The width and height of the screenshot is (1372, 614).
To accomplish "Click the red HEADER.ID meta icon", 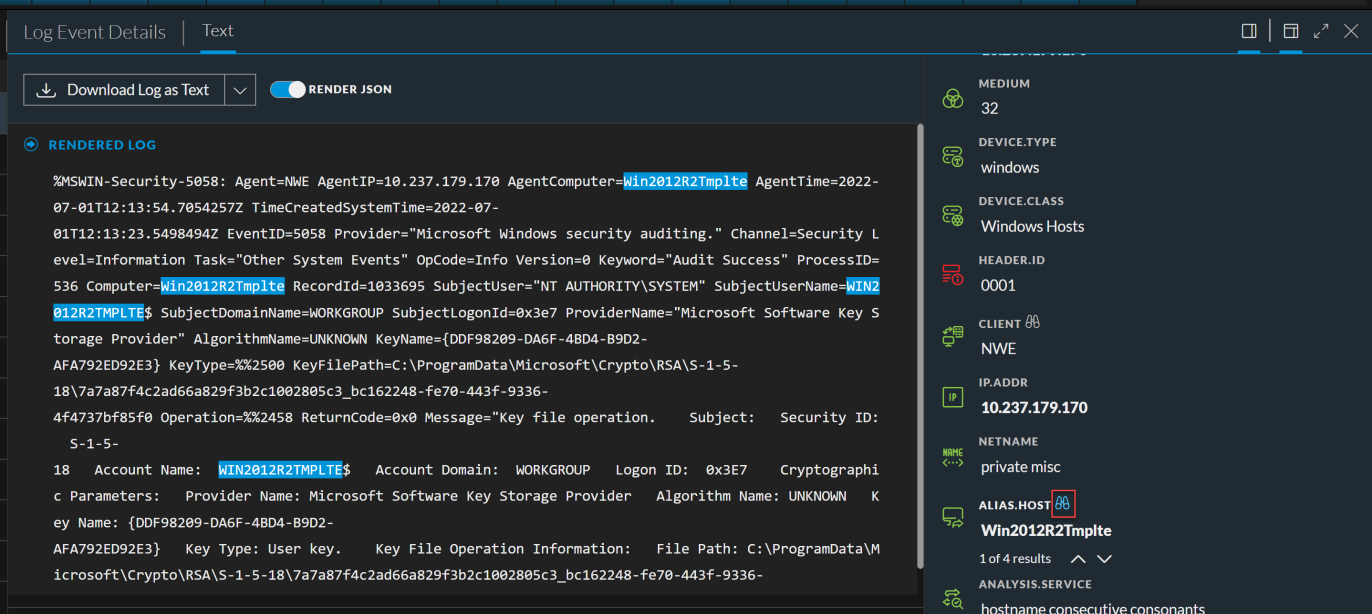I will (x=953, y=275).
